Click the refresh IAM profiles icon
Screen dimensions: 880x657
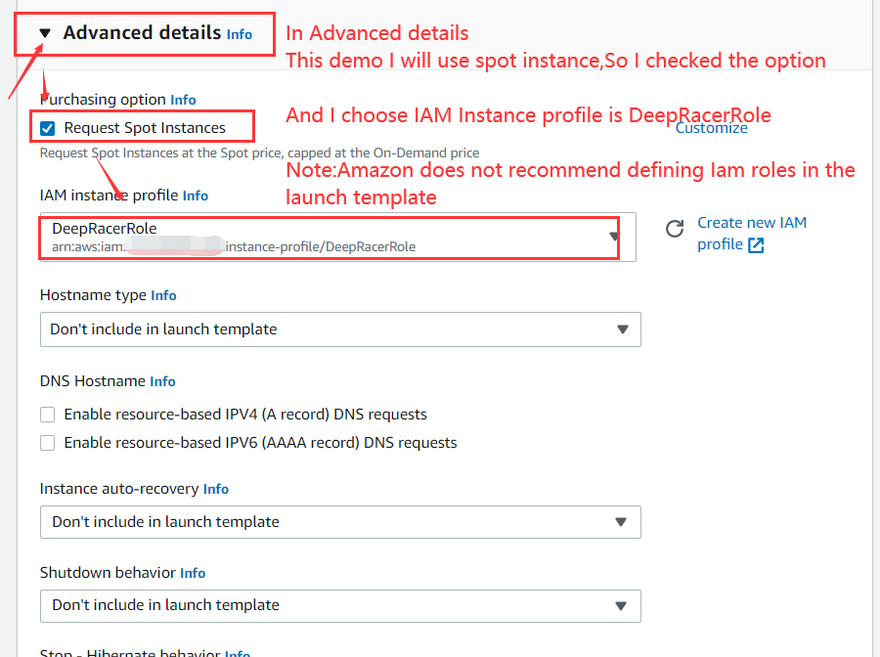click(675, 229)
